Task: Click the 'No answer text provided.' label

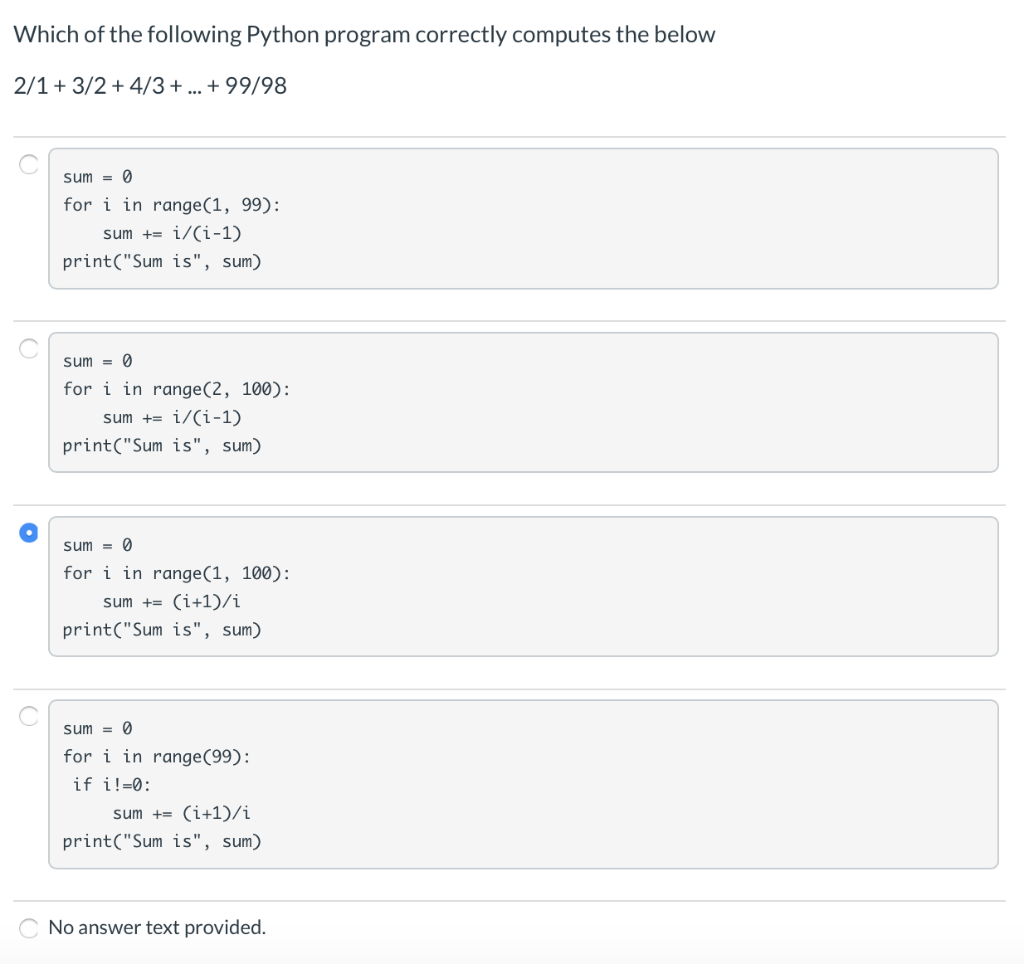Action: pos(157,928)
